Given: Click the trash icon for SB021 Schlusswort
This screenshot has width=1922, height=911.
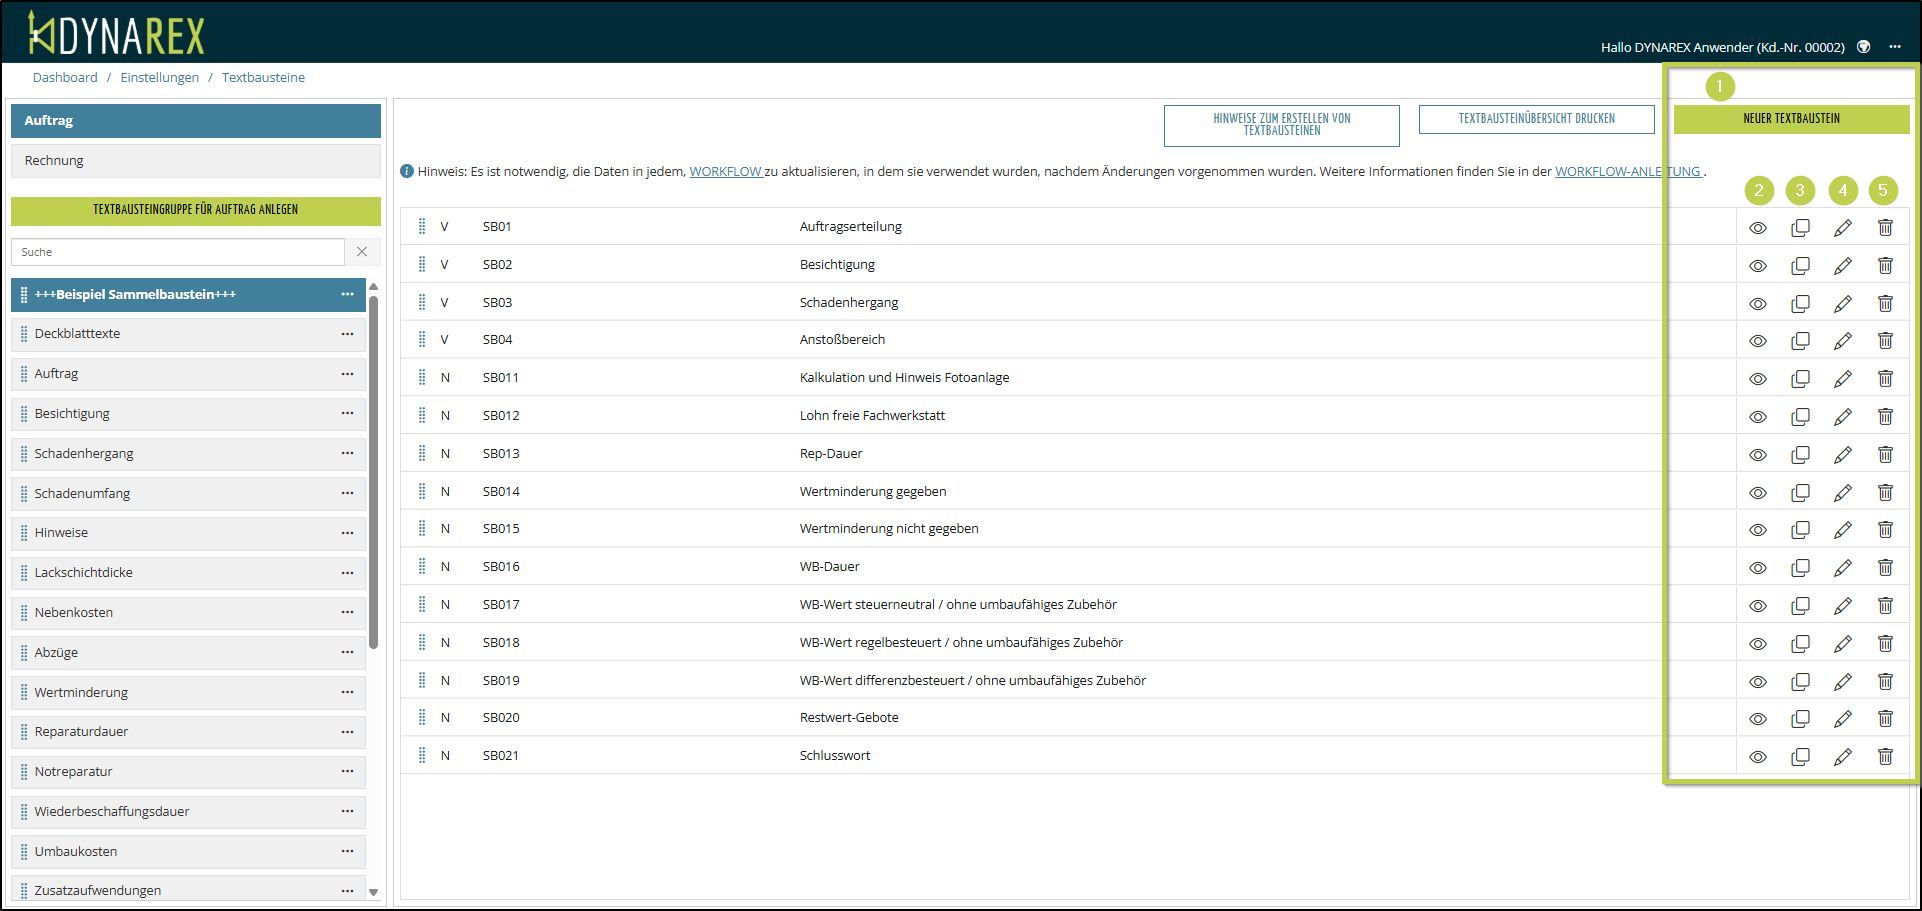Looking at the screenshot, I should tap(1884, 757).
